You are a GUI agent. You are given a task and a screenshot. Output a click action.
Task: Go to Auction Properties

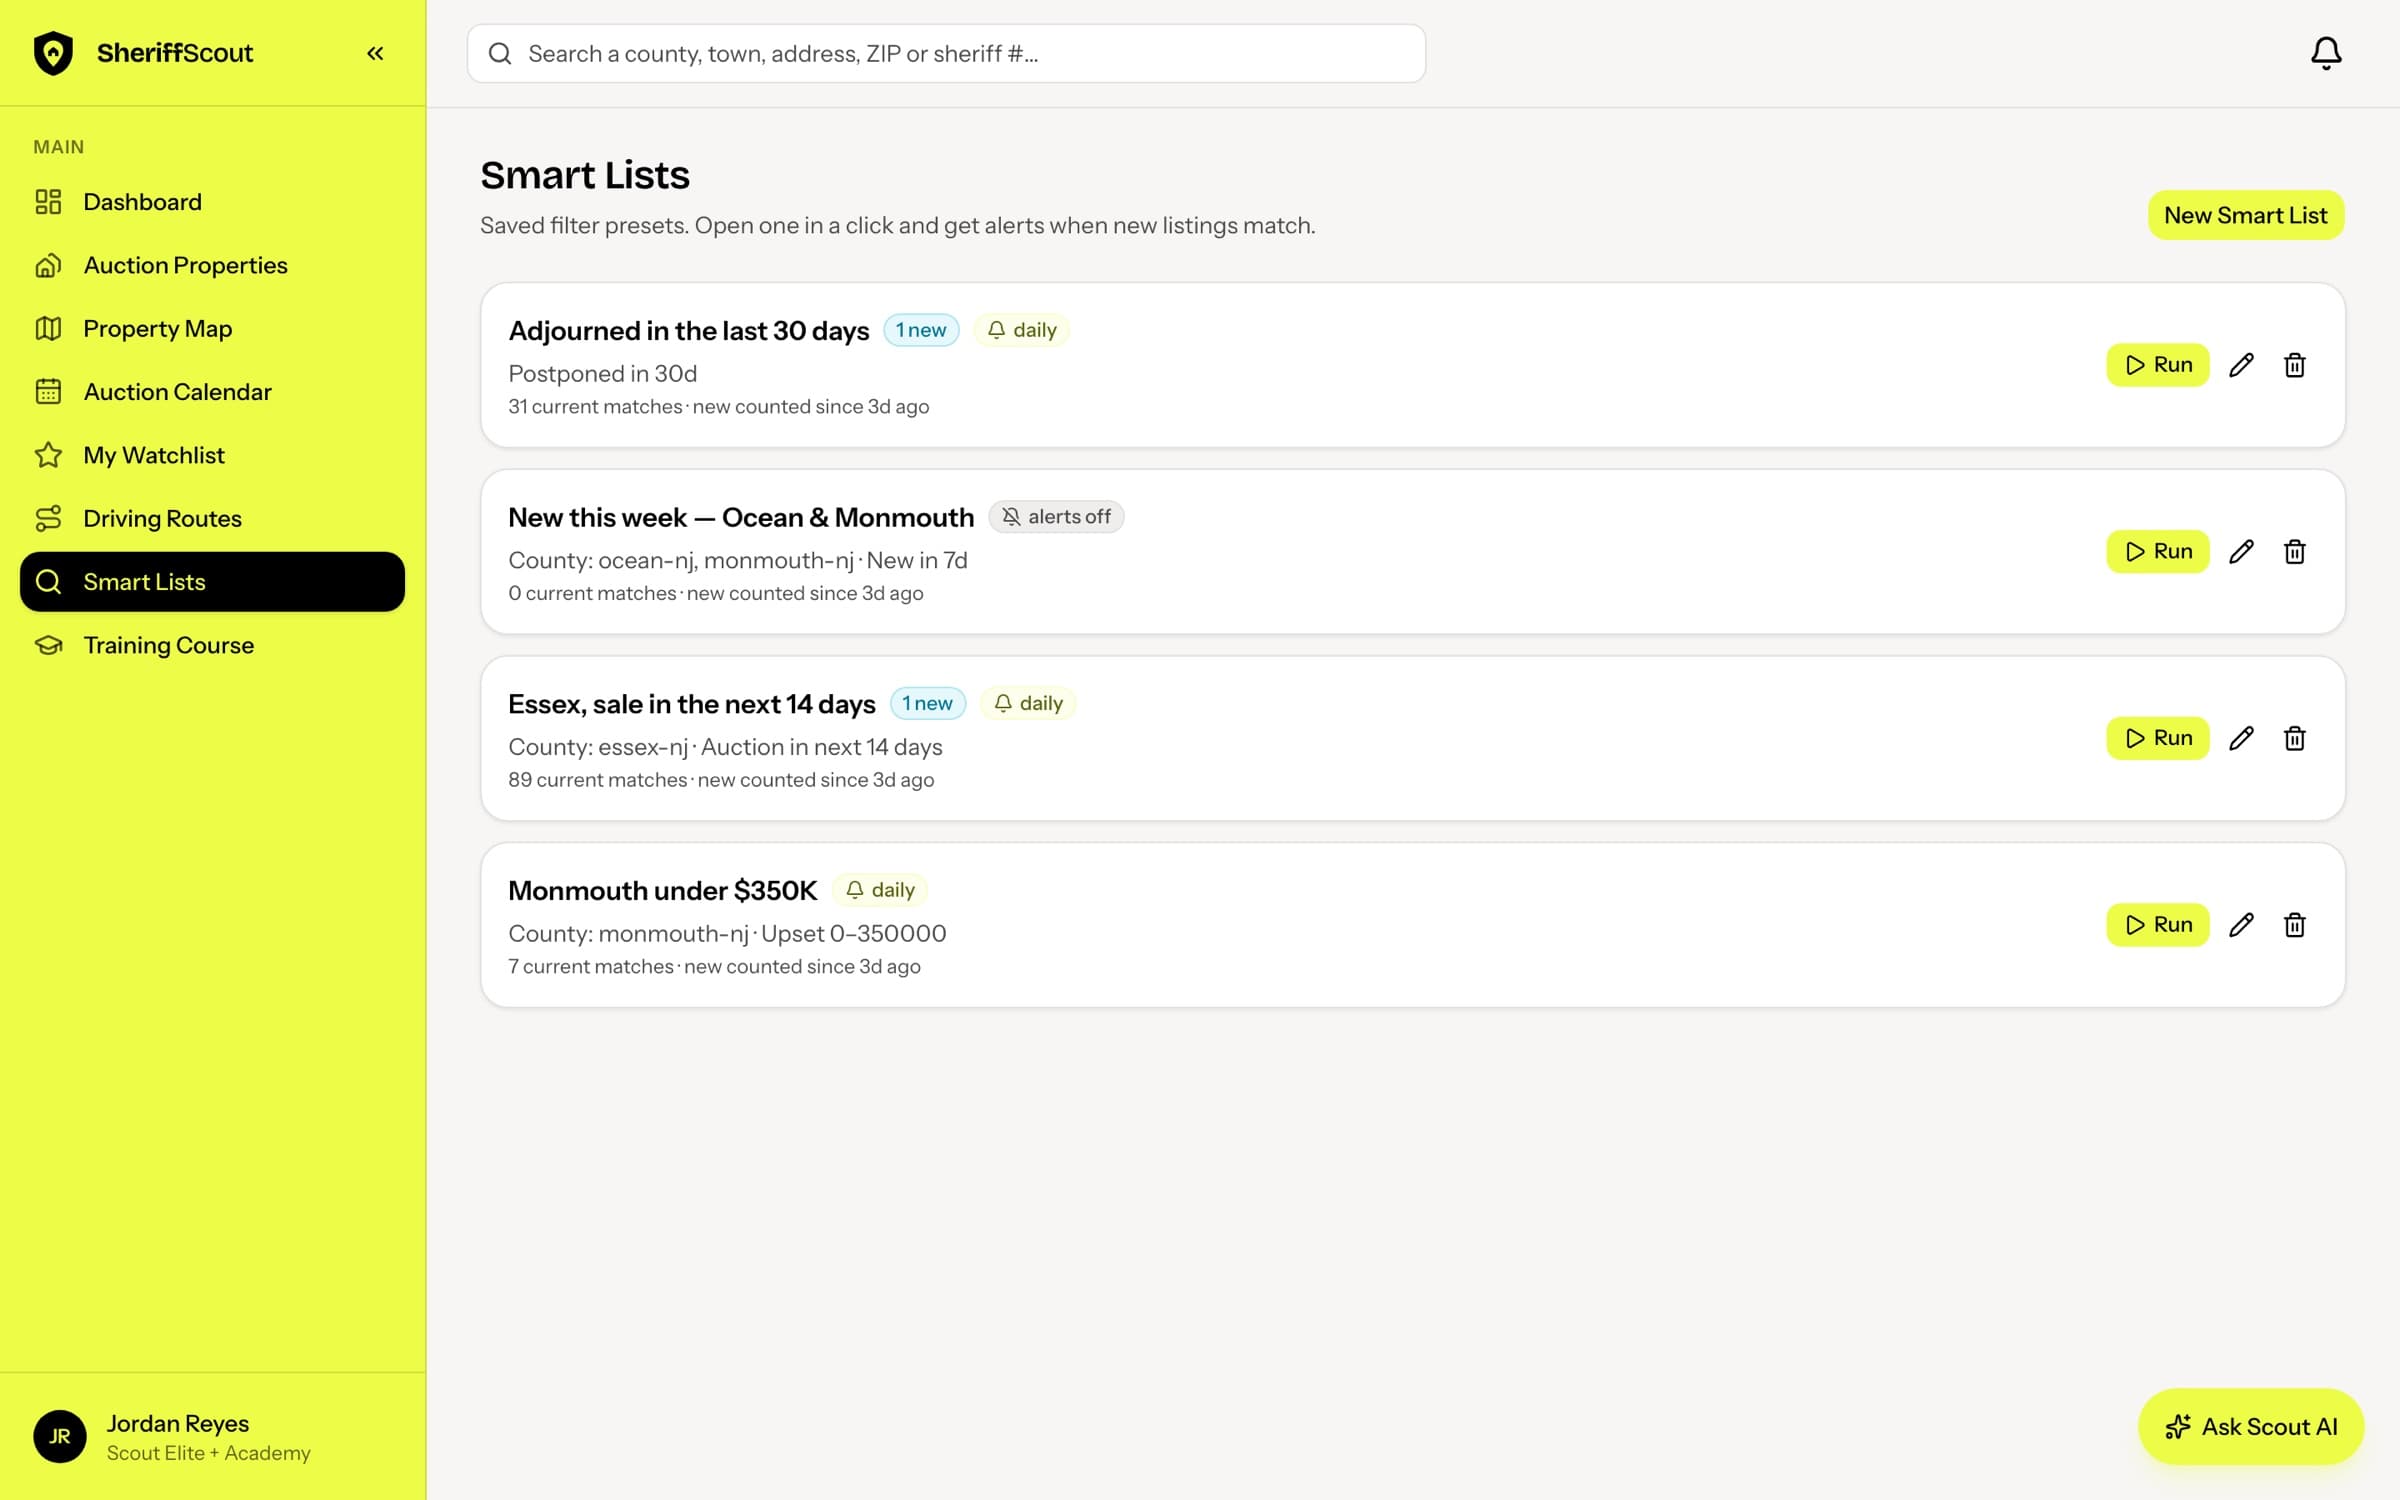tap(212, 265)
